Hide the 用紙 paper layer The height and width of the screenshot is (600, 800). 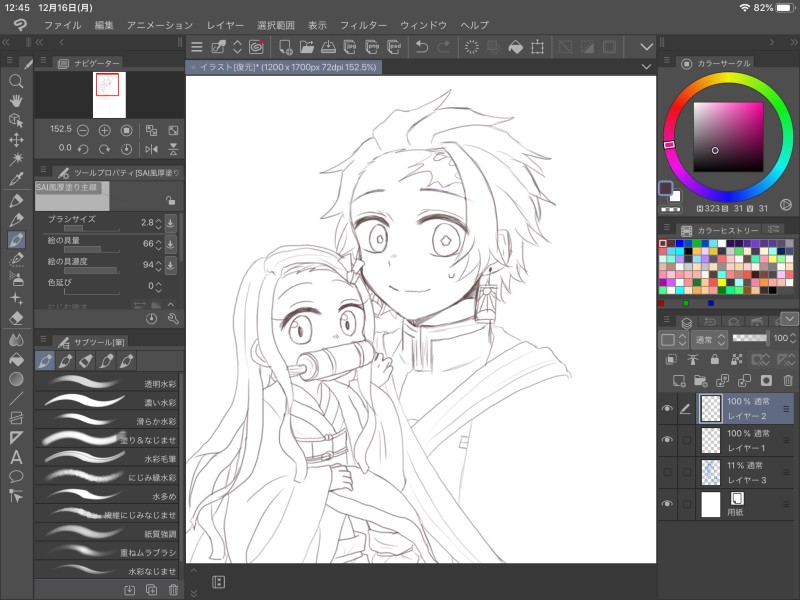[x=667, y=504]
